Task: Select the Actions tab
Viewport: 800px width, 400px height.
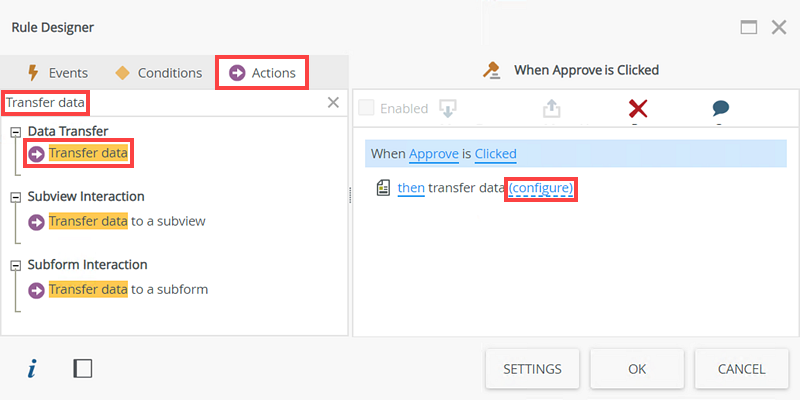Action: [263, 73]
